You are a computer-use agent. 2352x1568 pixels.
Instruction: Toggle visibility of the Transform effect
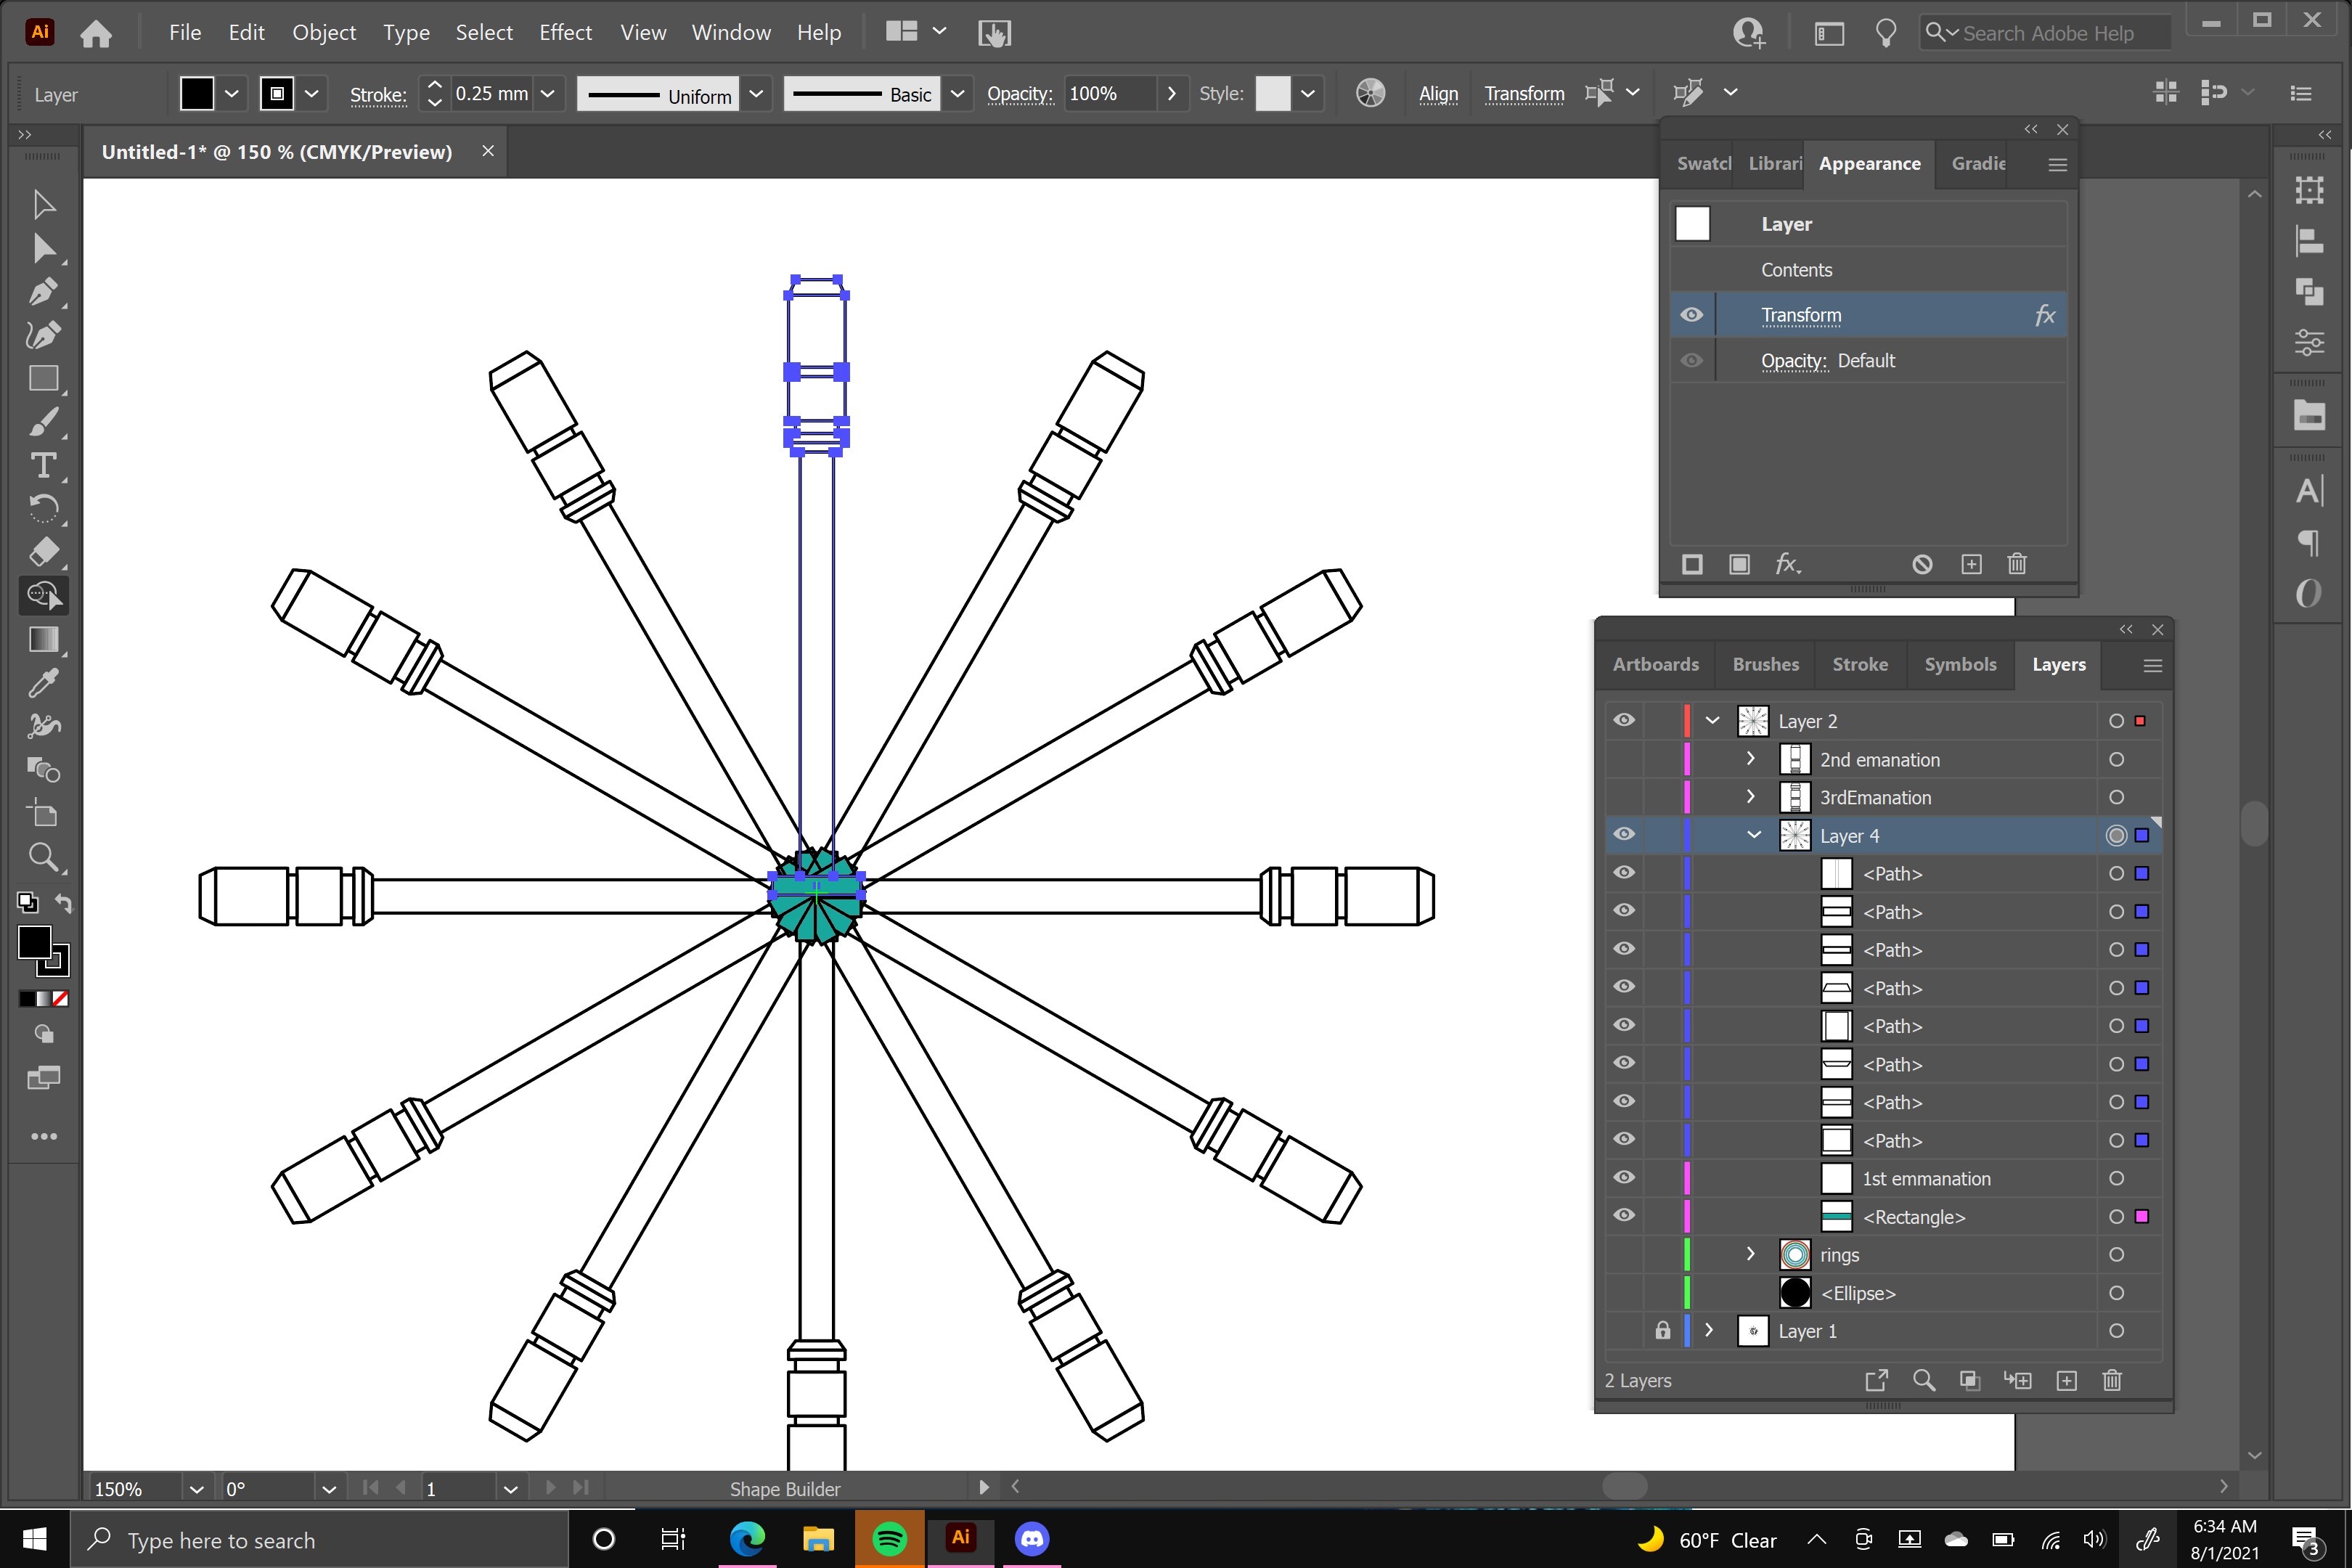[1691, 315]
